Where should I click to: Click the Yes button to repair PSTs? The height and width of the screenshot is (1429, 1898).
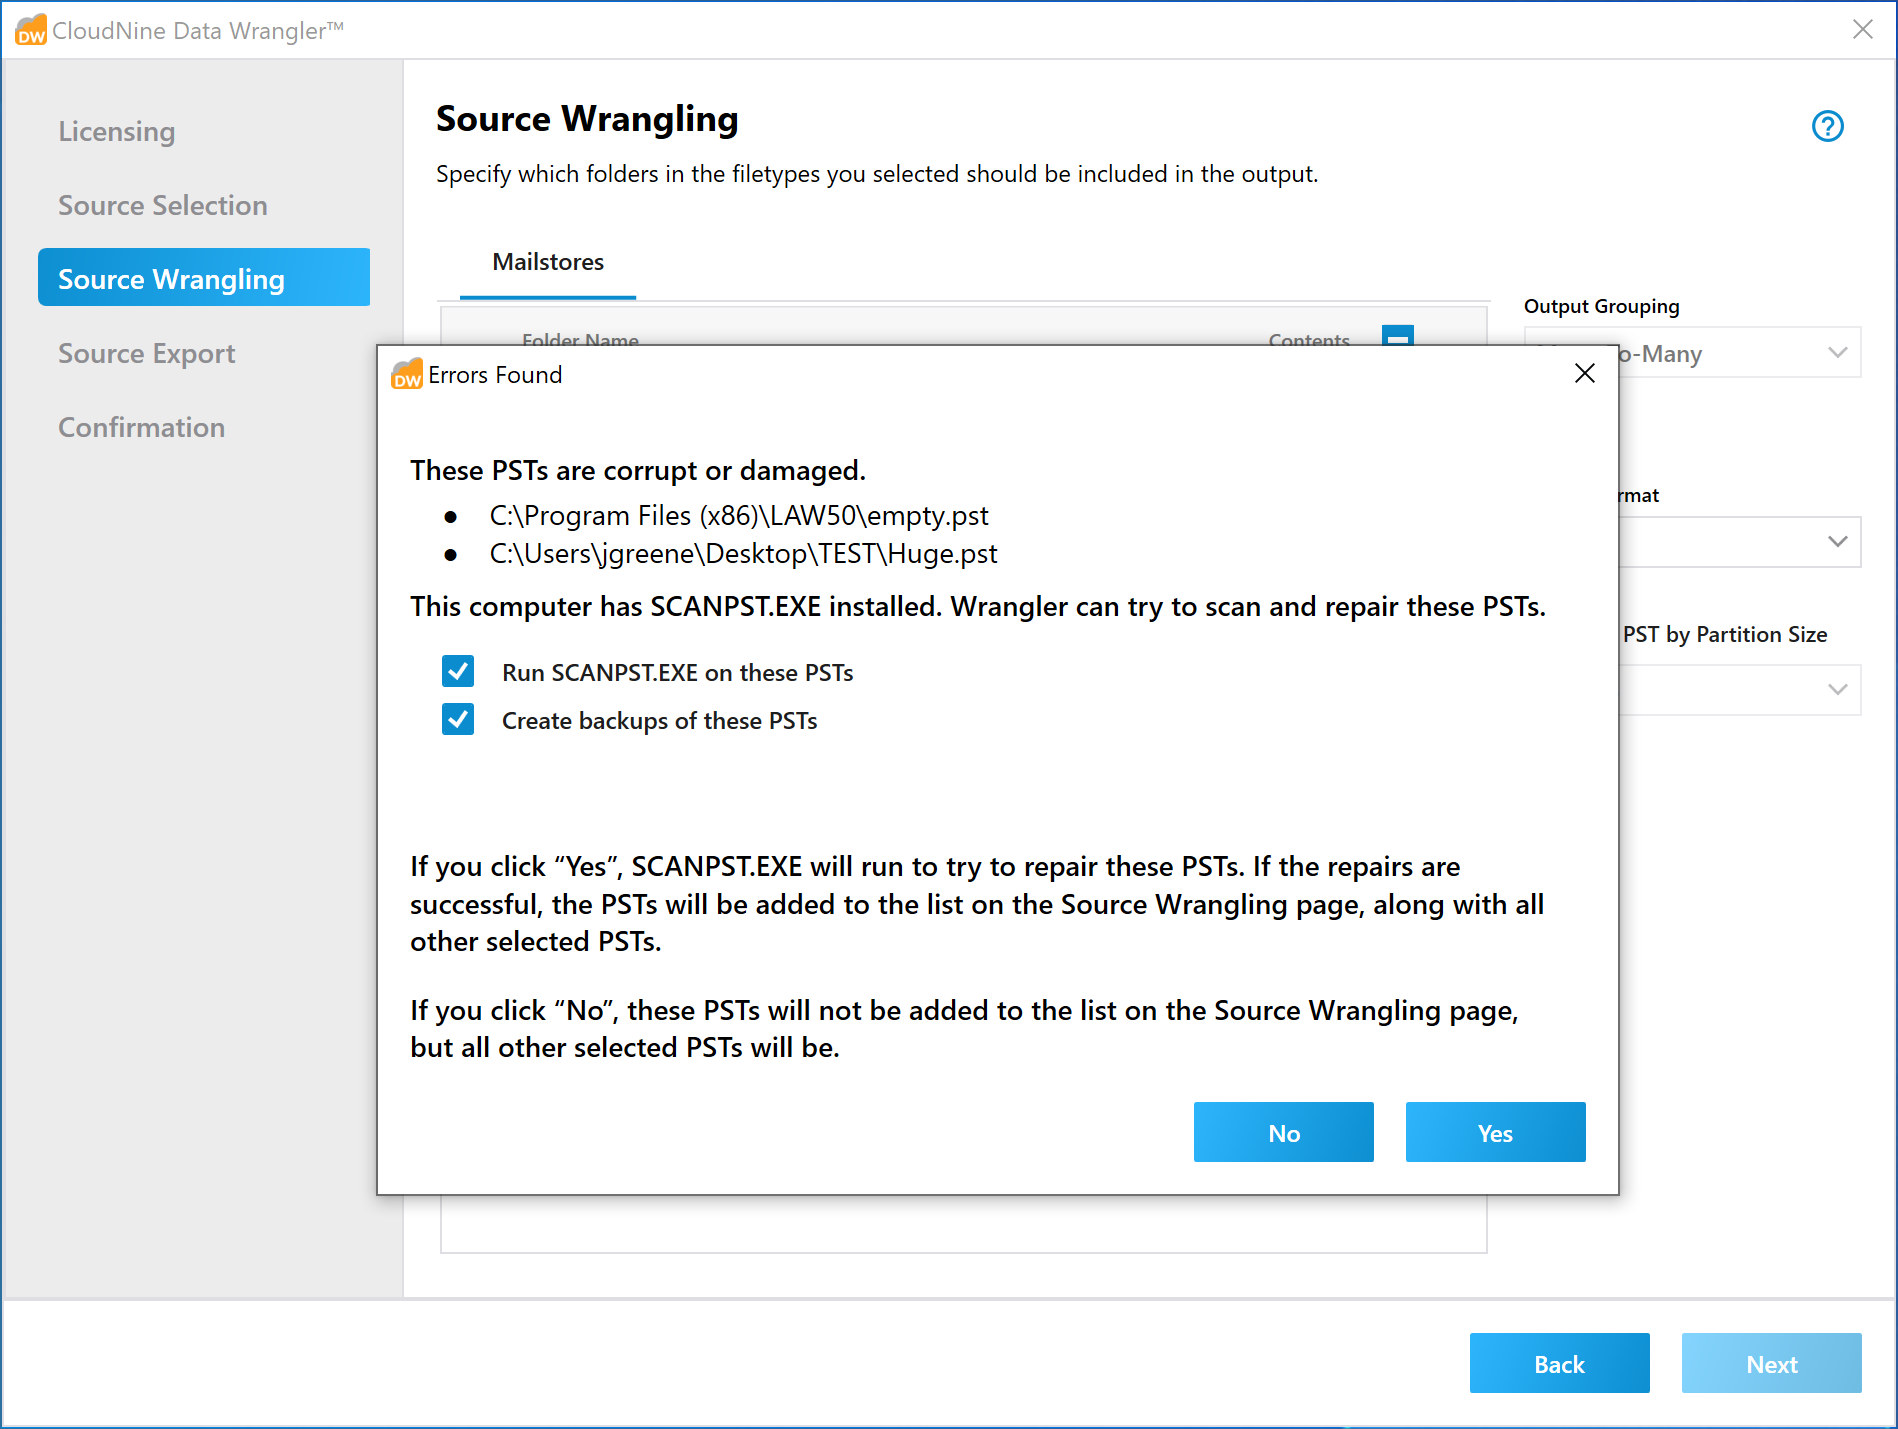[1496, 1133]
